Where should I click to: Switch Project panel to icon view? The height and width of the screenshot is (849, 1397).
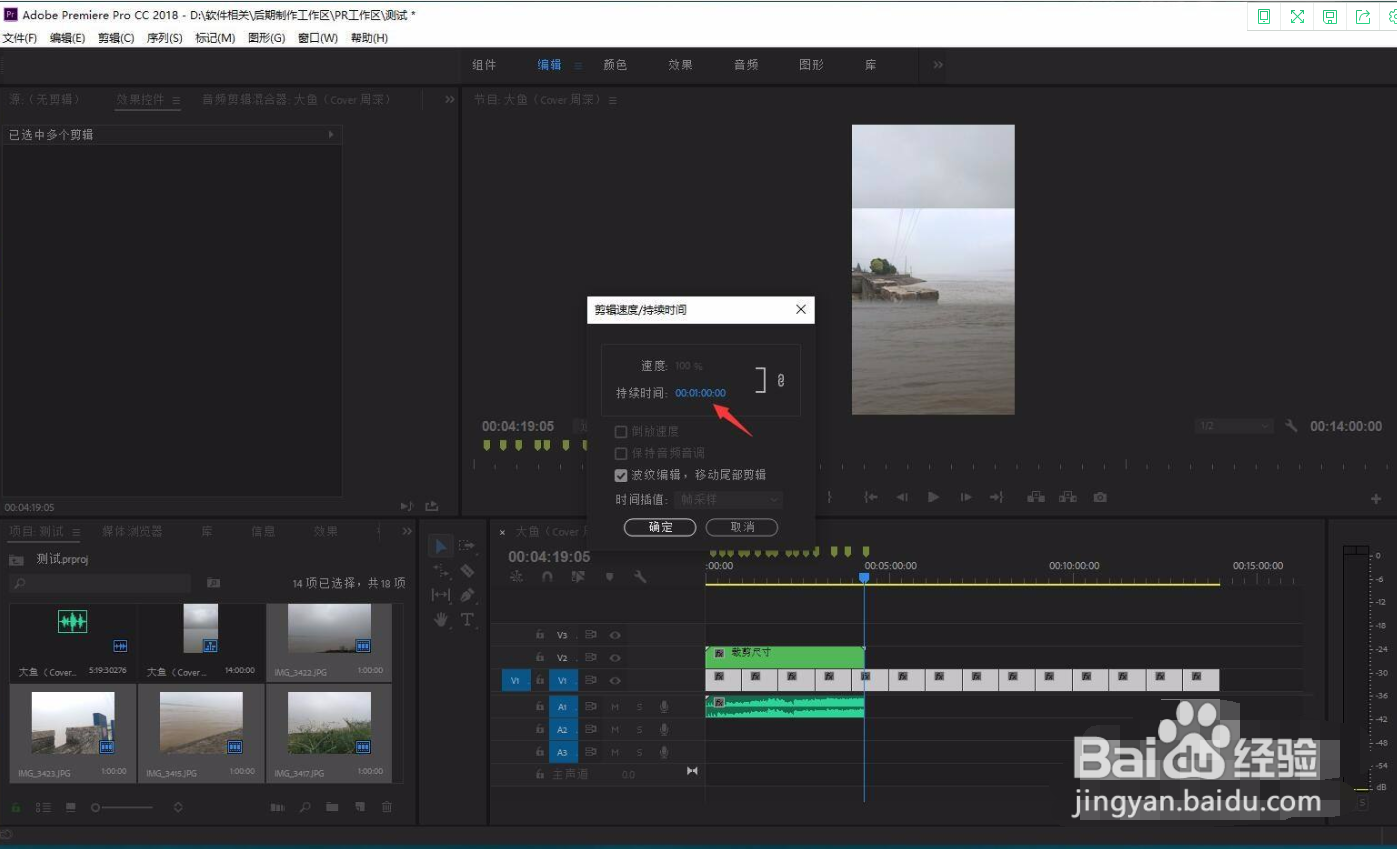coord(71,807)
